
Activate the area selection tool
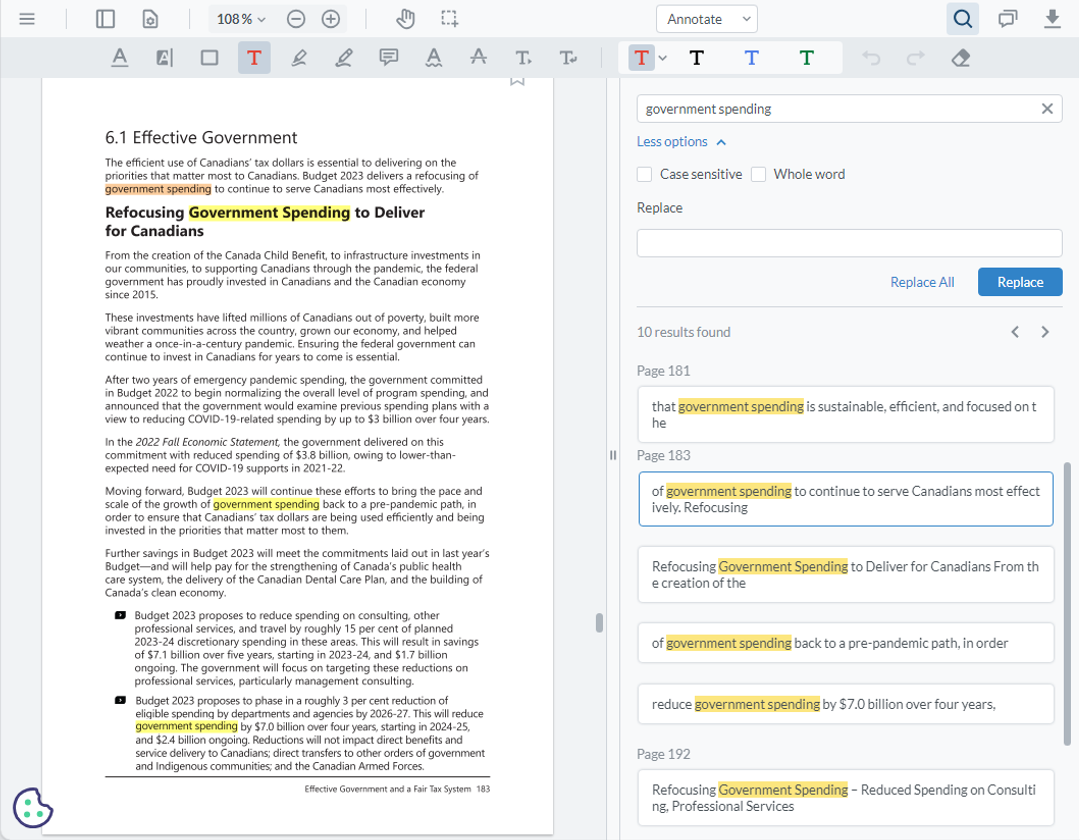[x=449, y=18]
